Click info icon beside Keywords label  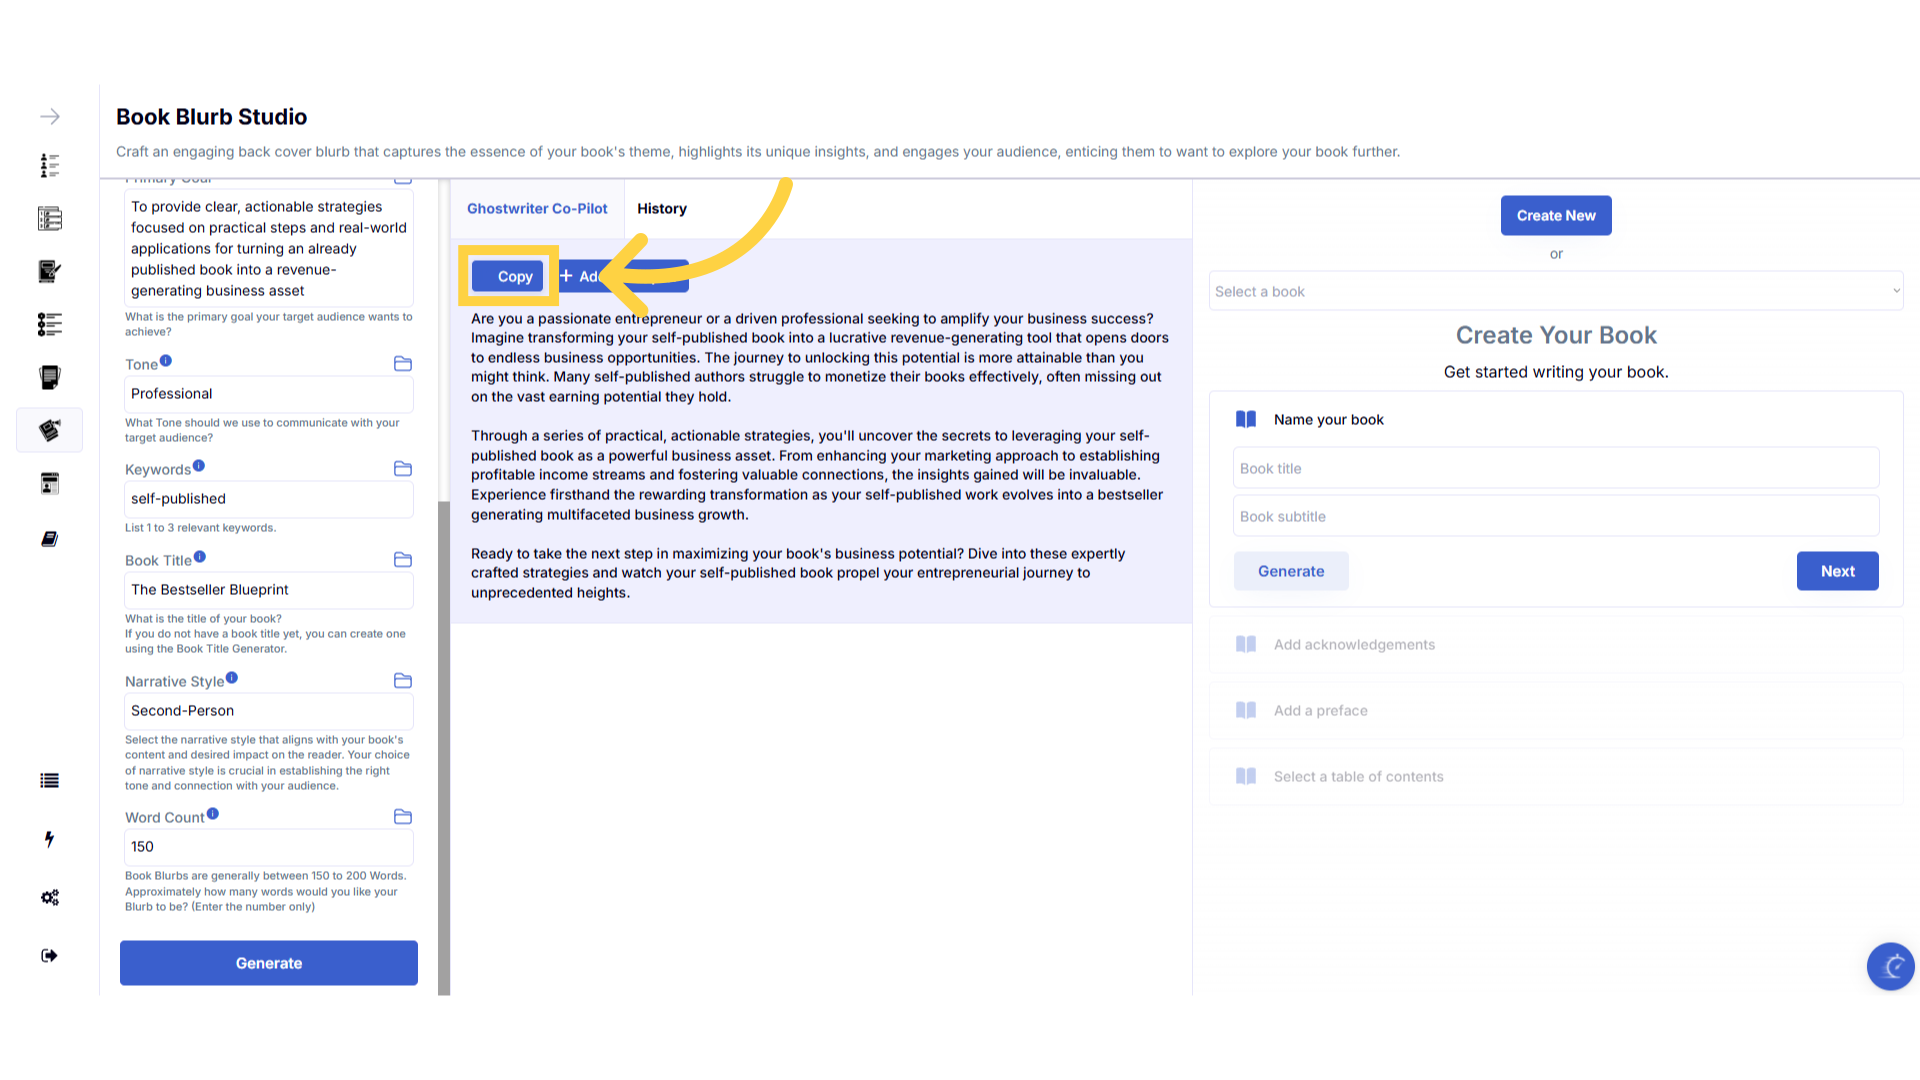pyautogui.click(x=199, y=466)
